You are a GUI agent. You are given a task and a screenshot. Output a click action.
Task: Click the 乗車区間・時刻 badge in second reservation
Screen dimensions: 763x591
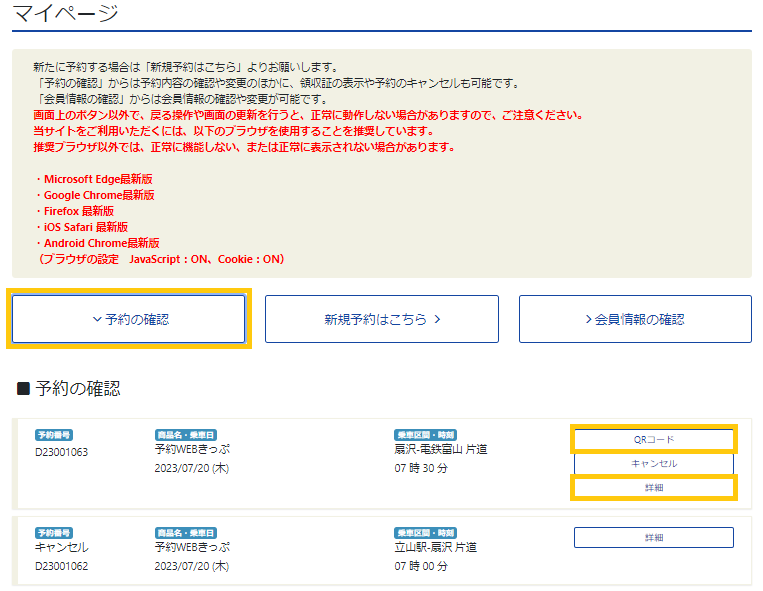pyautogui.click(x=425, y=533)
